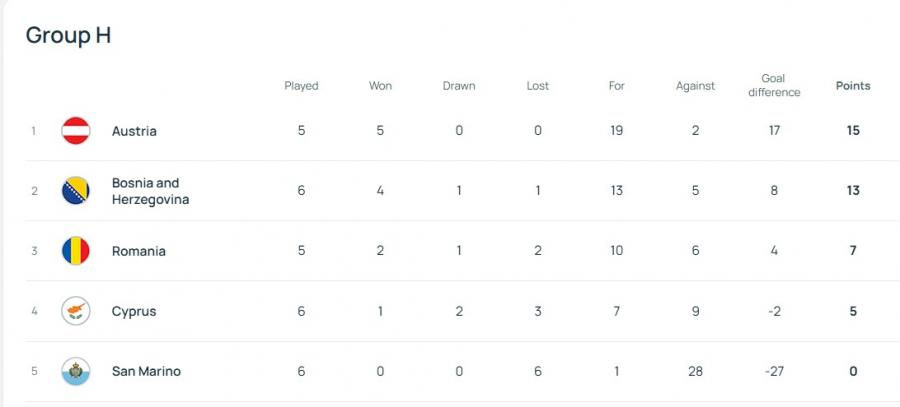Image resolution: width=900 pixels, height=407 pixels.
Task: Click the Lost column header
Action: pyautogui.click(x=538, y=86)
